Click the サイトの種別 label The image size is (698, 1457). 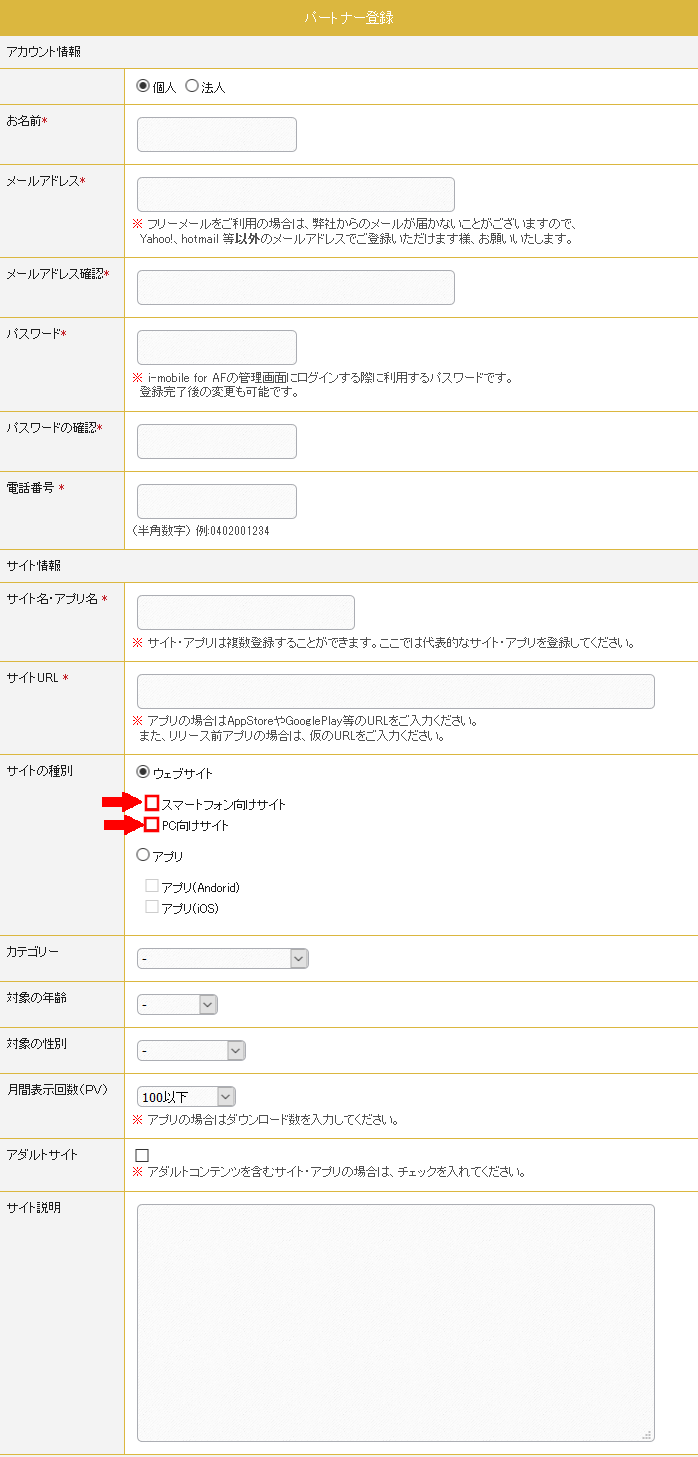pos(40,771)
